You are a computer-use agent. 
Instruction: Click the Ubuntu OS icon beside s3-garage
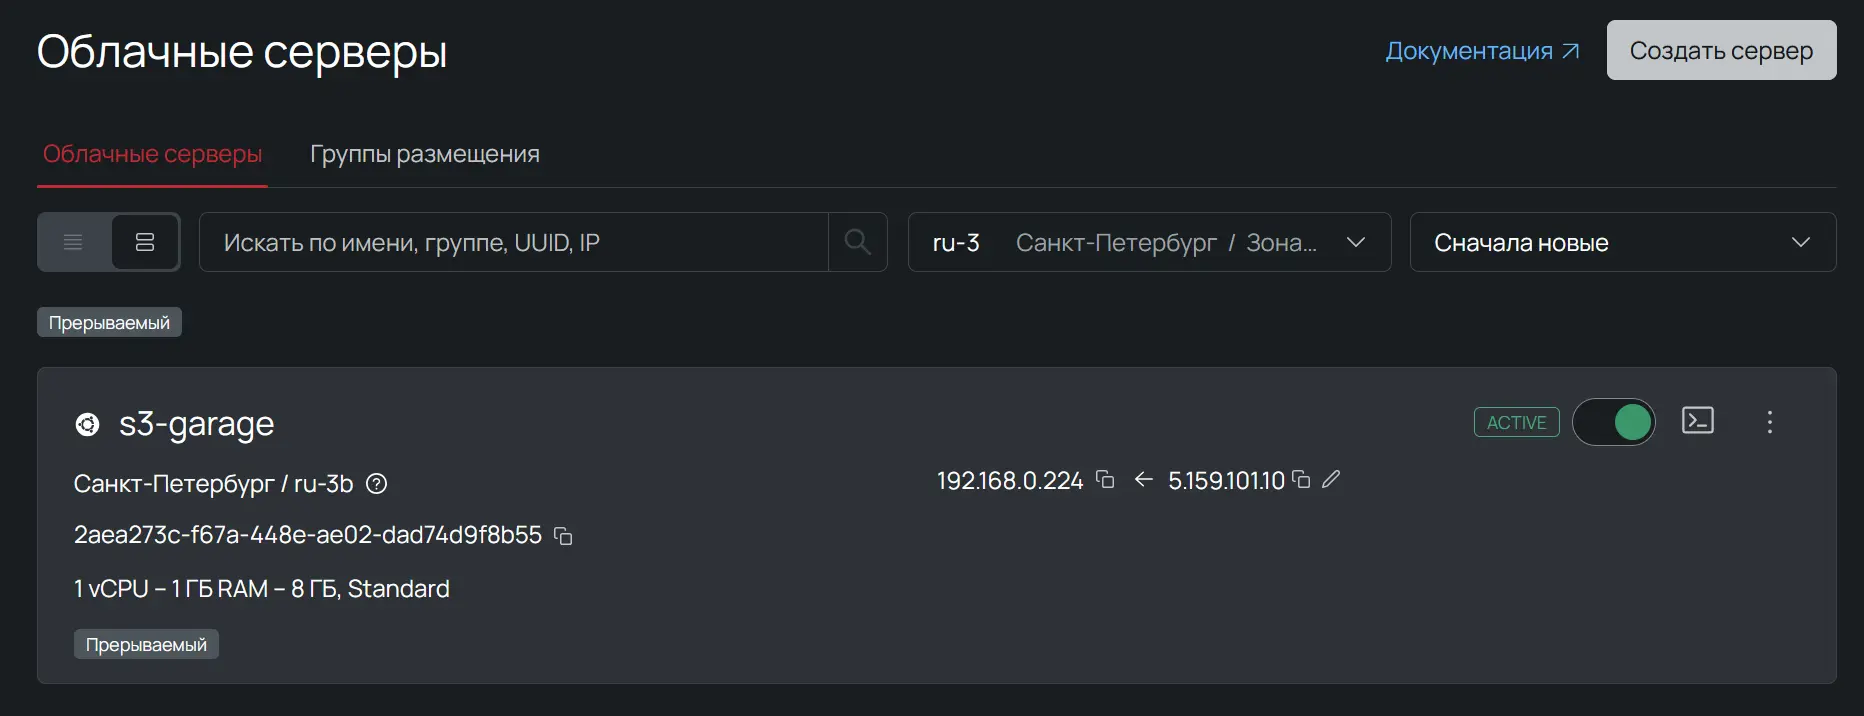click(x=88, y=425)
